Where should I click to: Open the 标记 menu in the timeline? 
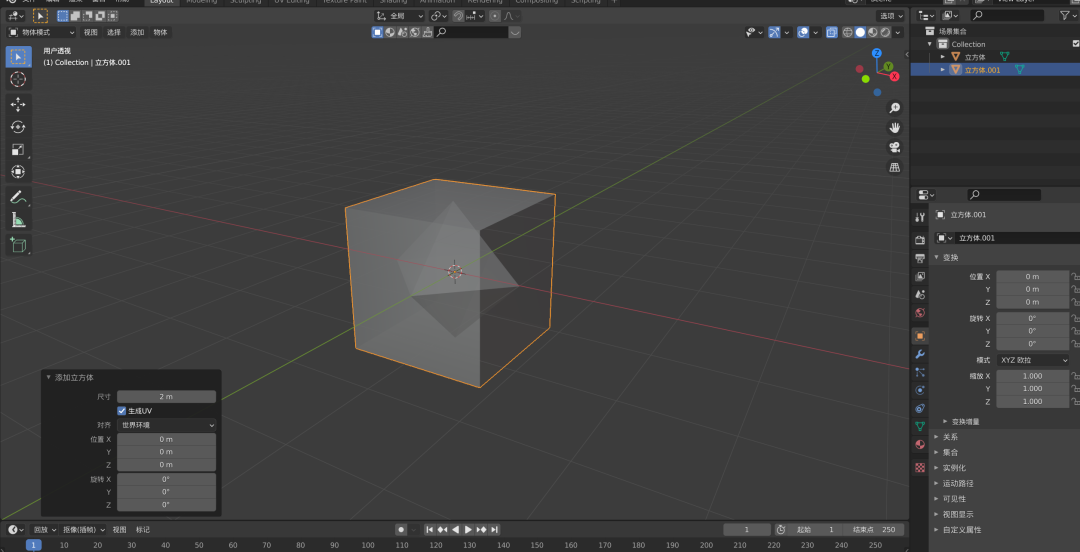[x=143, y=530]
